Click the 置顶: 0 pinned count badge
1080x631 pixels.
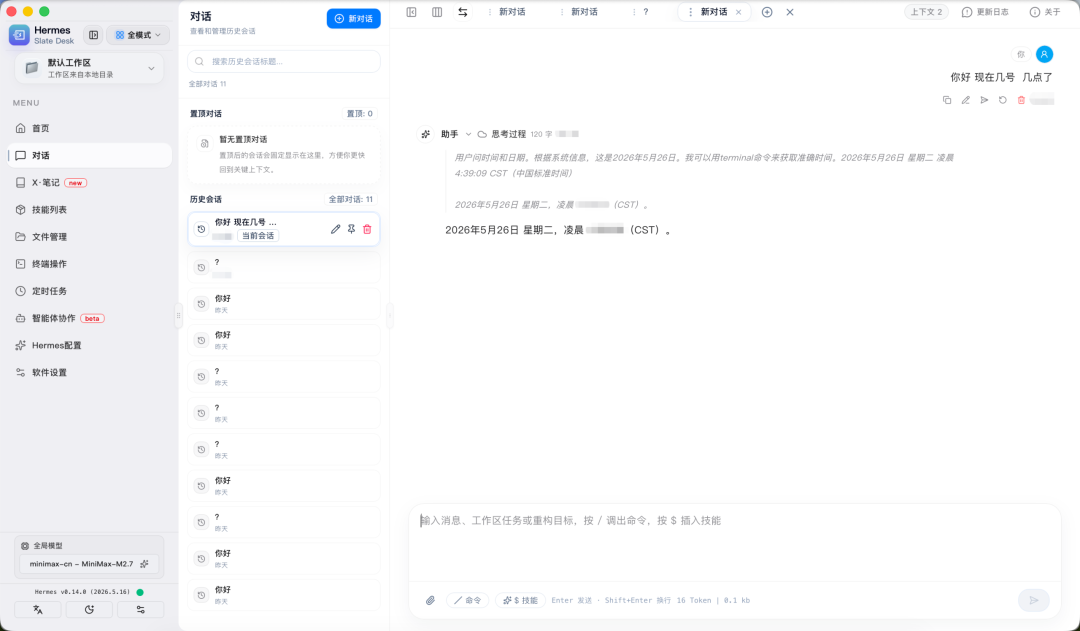click(360, 114)
